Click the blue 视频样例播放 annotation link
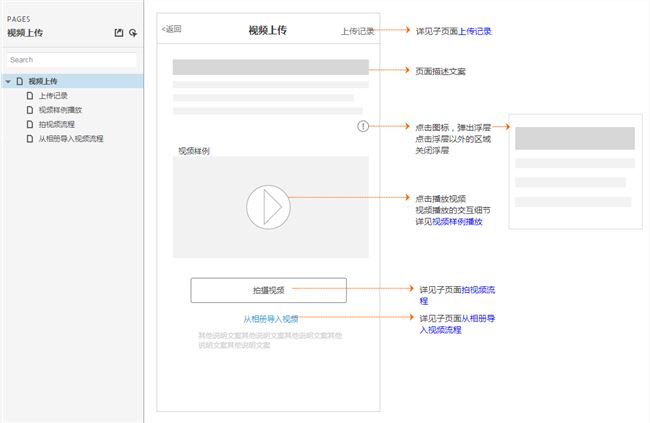This screenshot has height=423, width=650. (457, 221)
